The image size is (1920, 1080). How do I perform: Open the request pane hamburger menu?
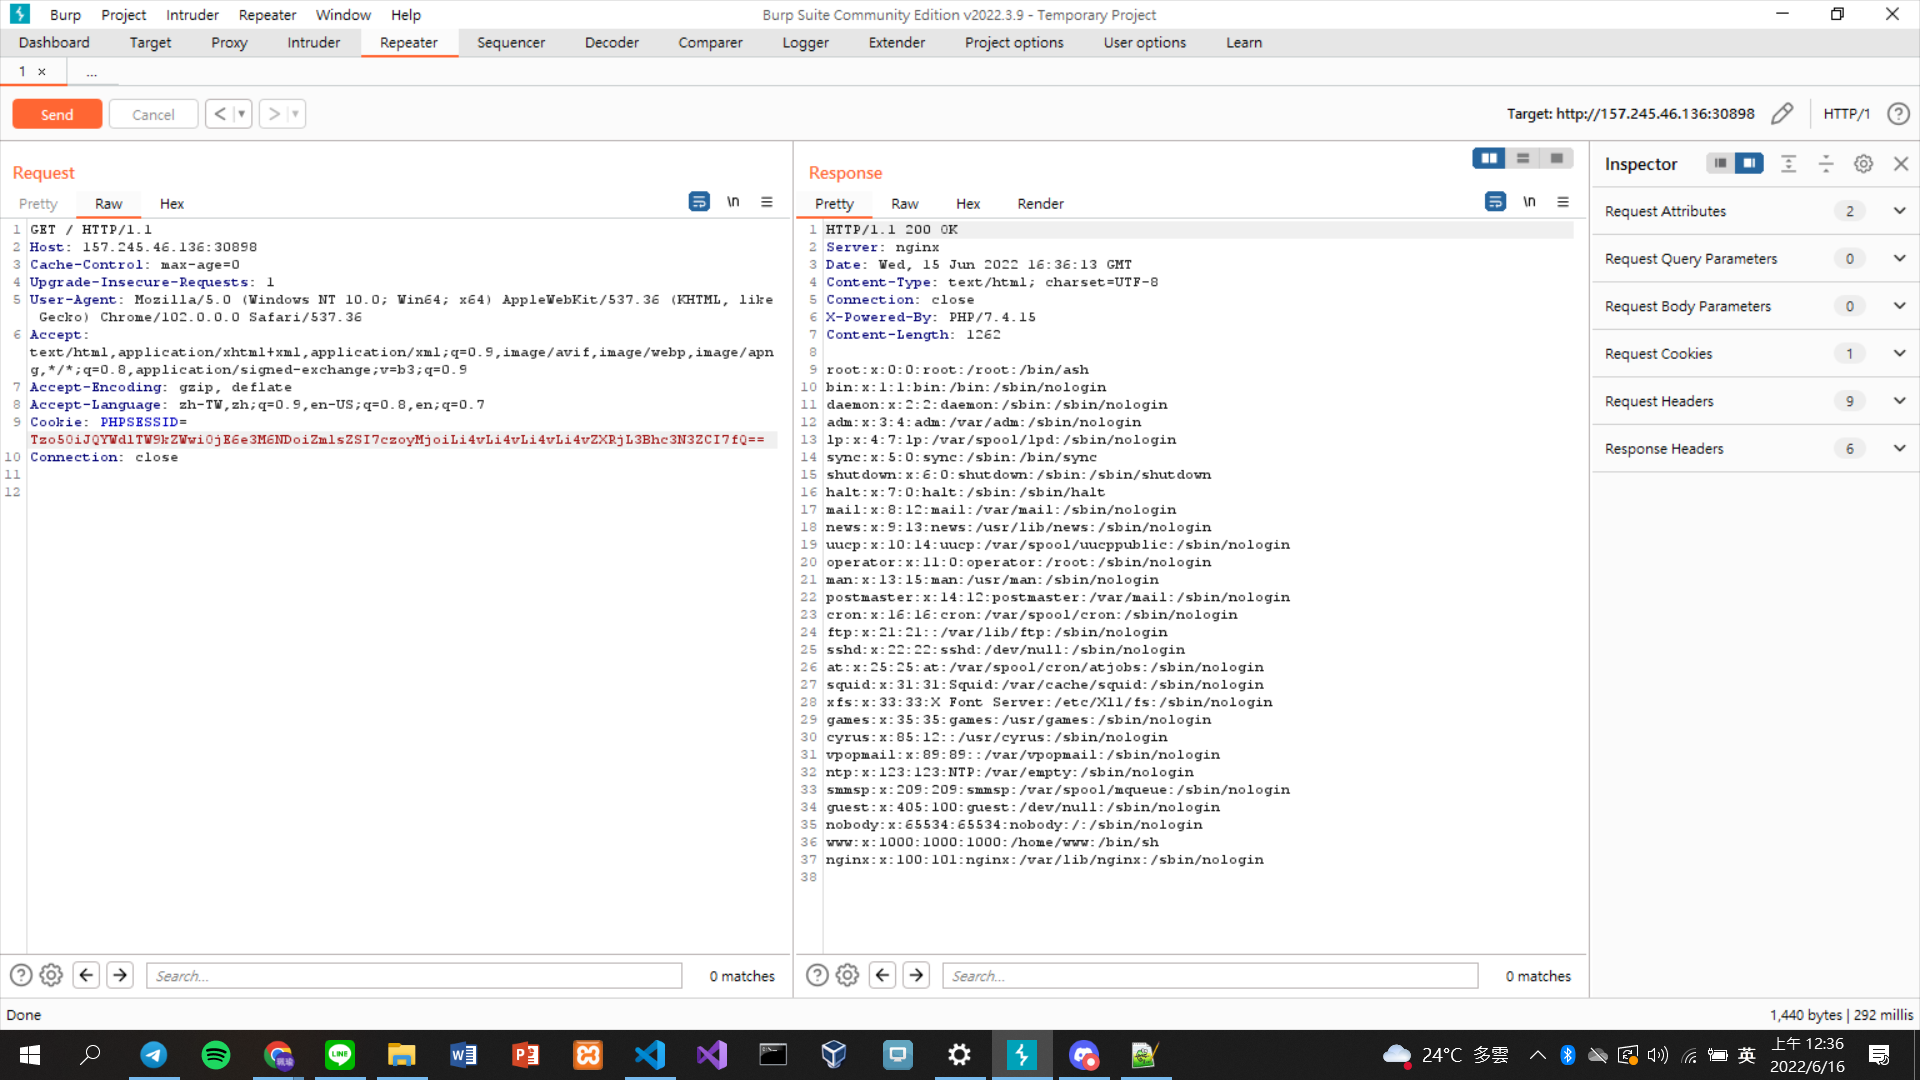(767, 202)
